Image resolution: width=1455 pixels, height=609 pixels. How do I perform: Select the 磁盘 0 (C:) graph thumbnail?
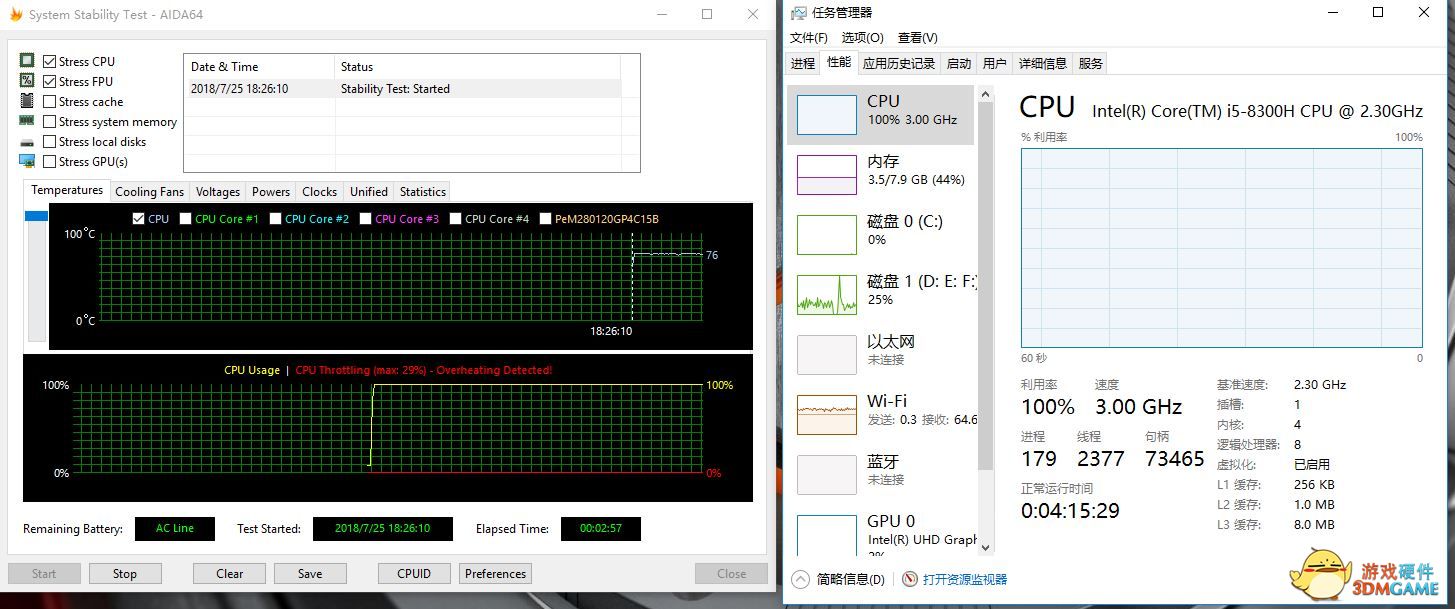pyautogui.click(x=827, y=235)
